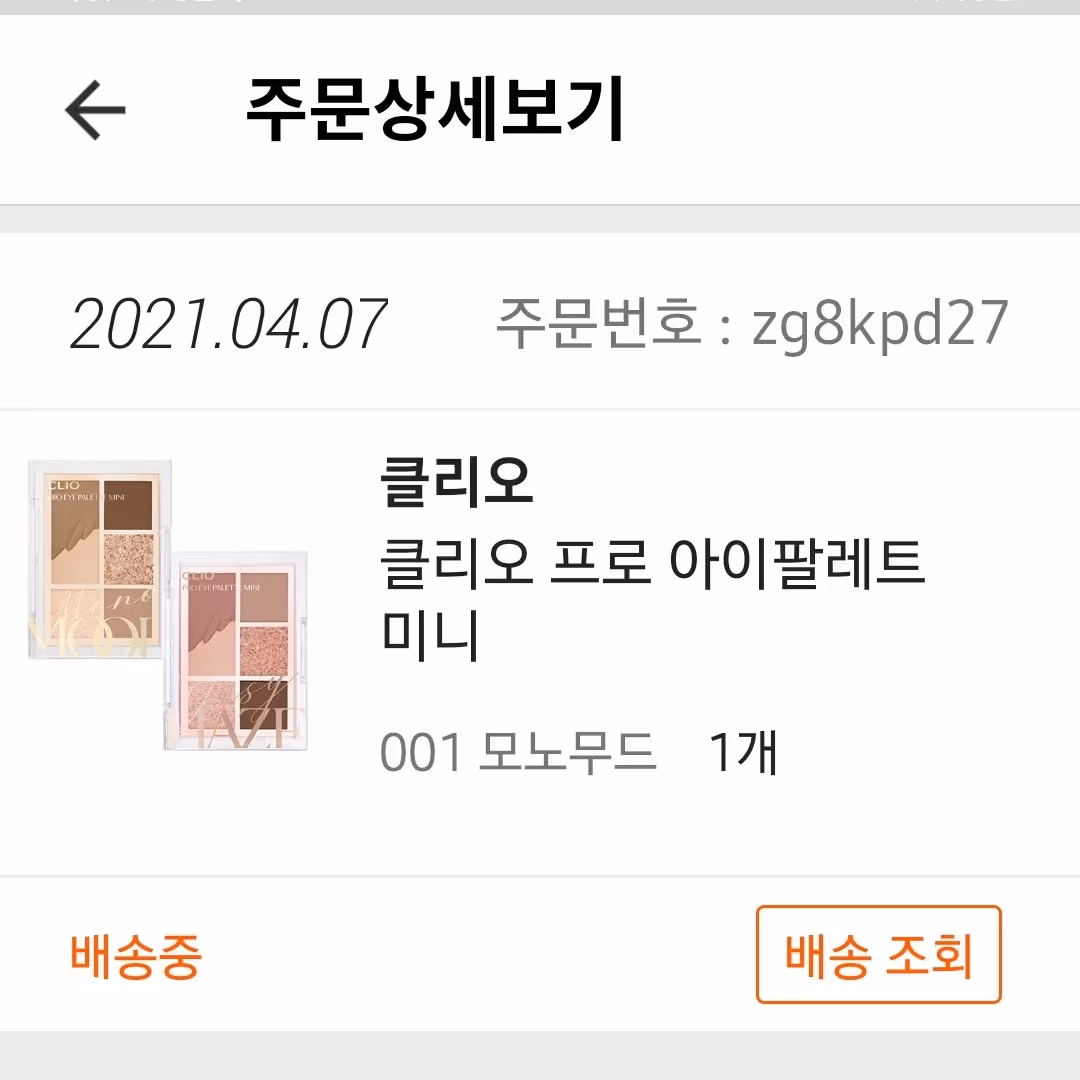Click the CLIO logo on the upper palette
The image size is (1080, 1080).
pyautogui.click(x=64, y=486)
